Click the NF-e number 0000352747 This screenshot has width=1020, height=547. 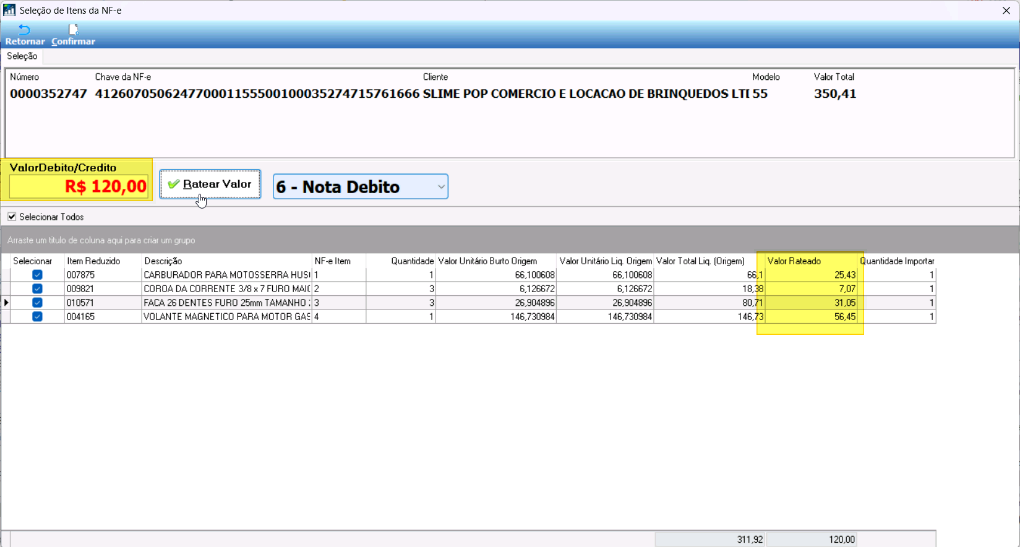pyautogui.click(x=48, y=94)
